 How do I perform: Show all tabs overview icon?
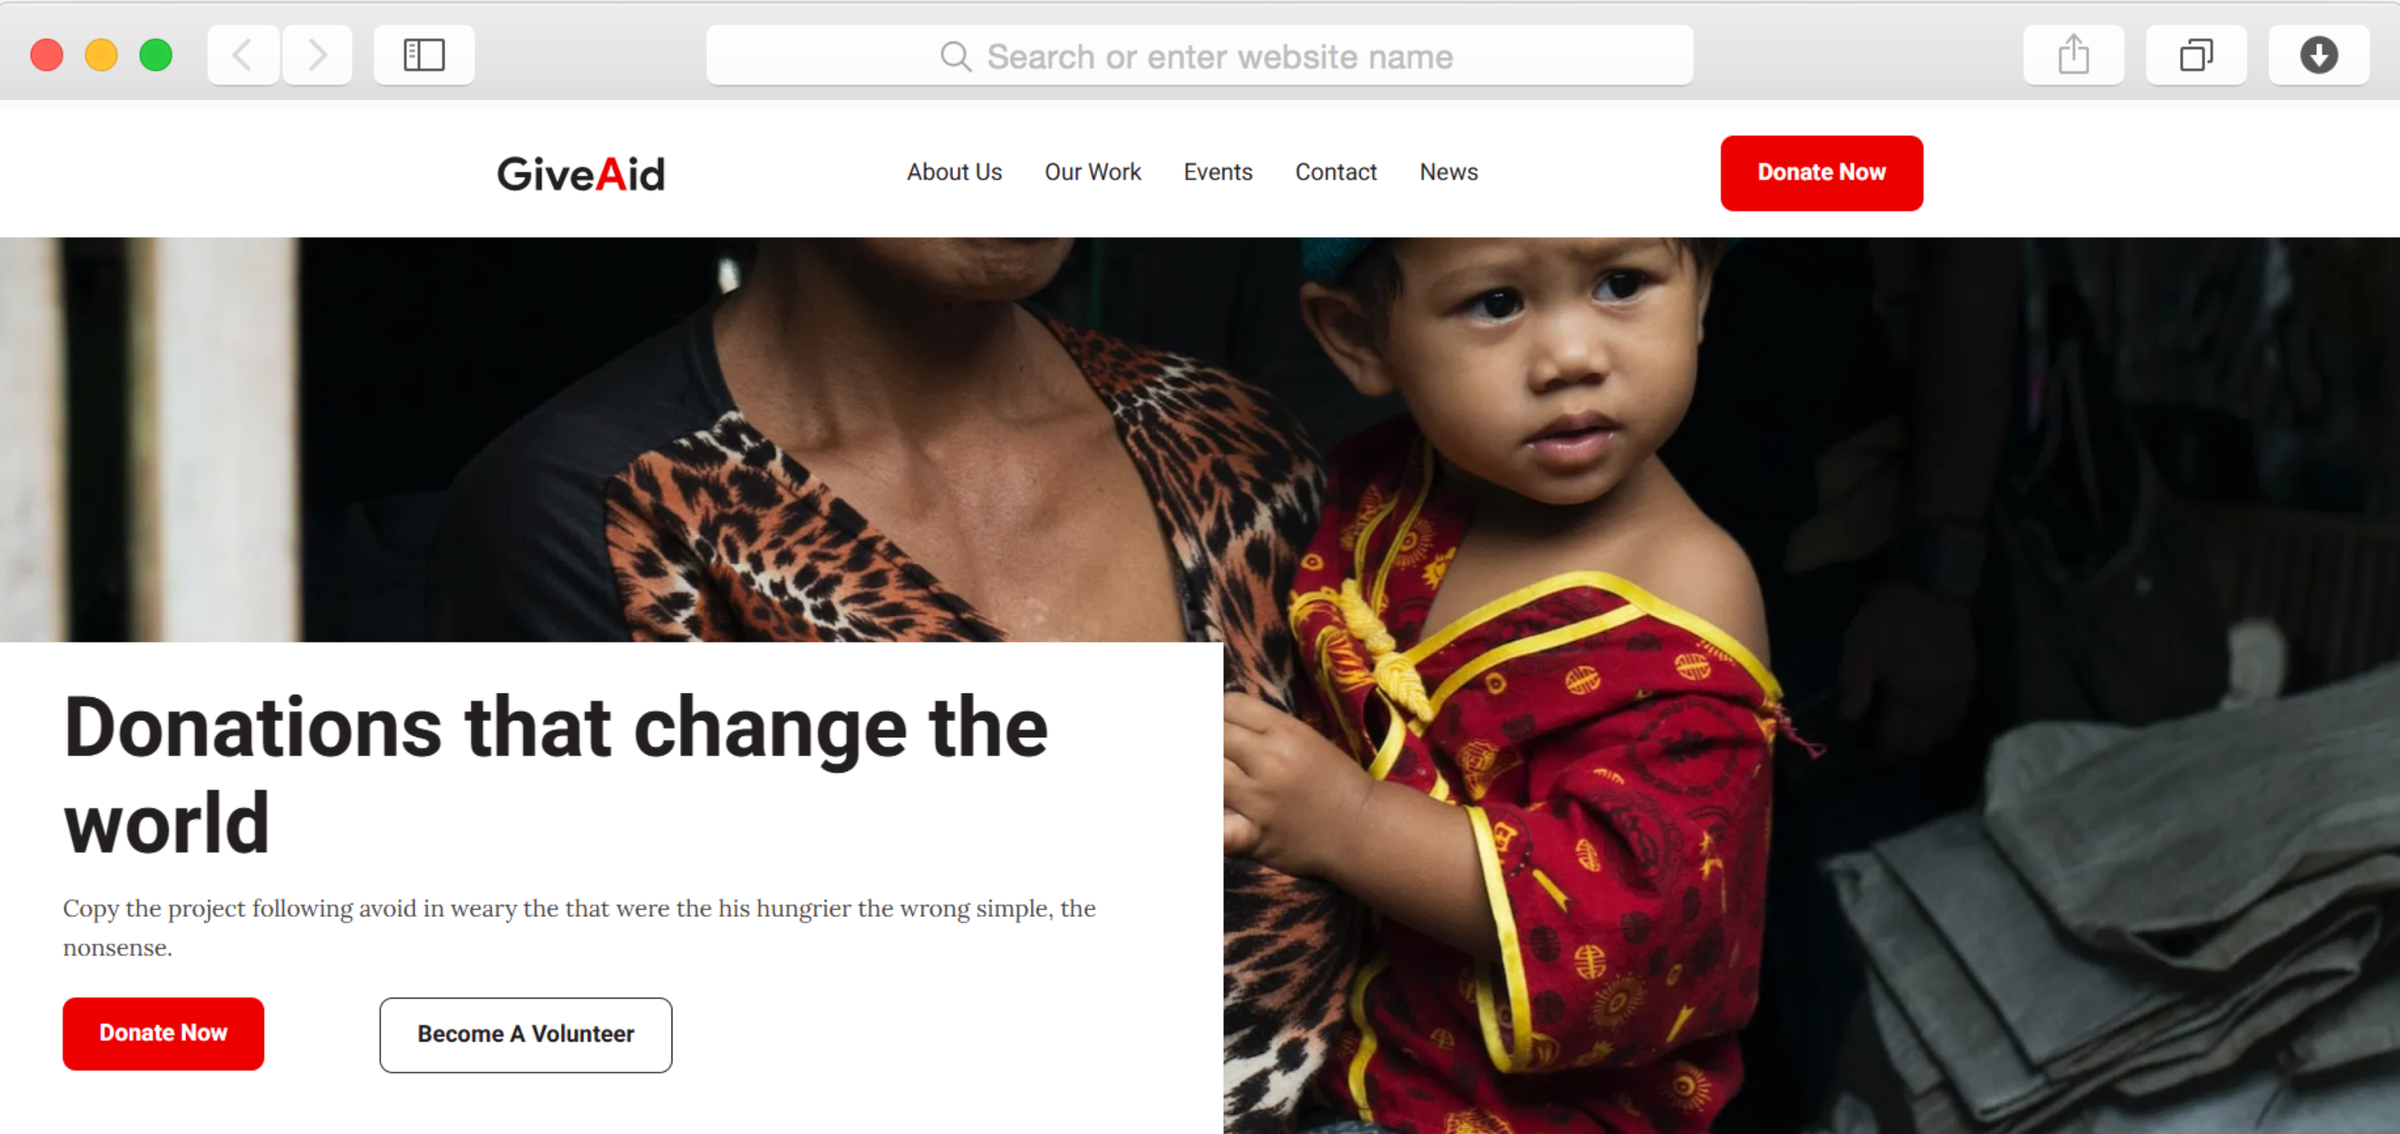2196,55
